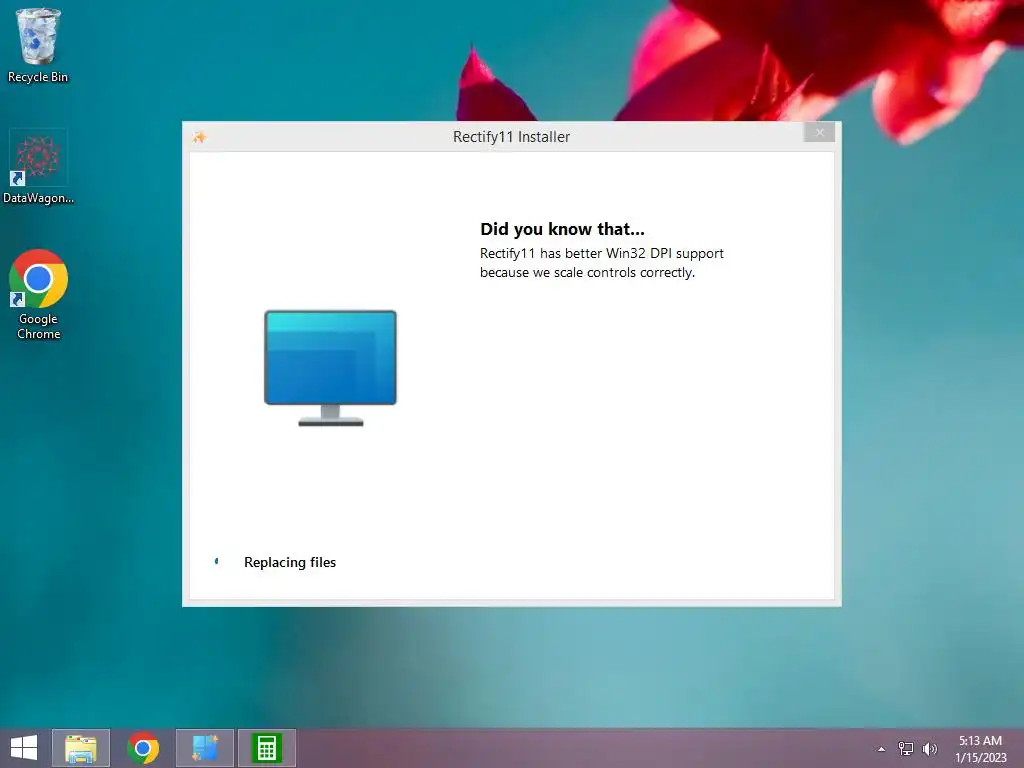Open Chrome from the taskbar

tap(143, 748)
